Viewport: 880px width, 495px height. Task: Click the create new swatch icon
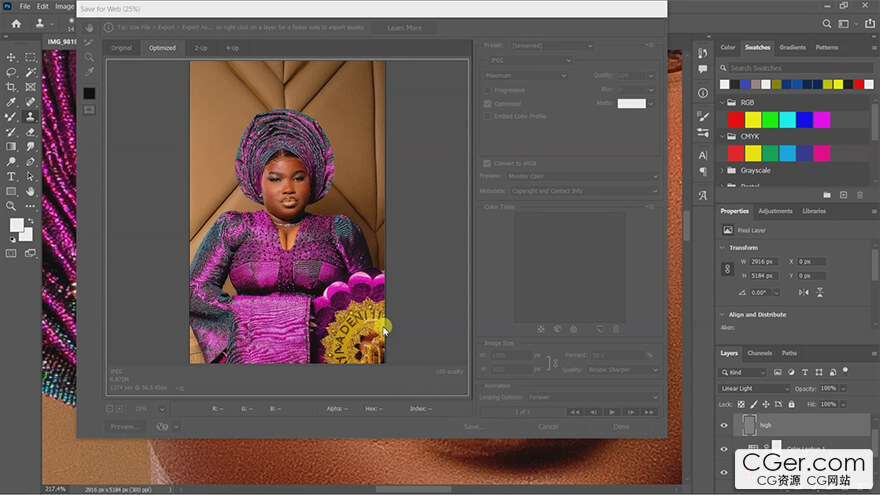click(844, 195)
